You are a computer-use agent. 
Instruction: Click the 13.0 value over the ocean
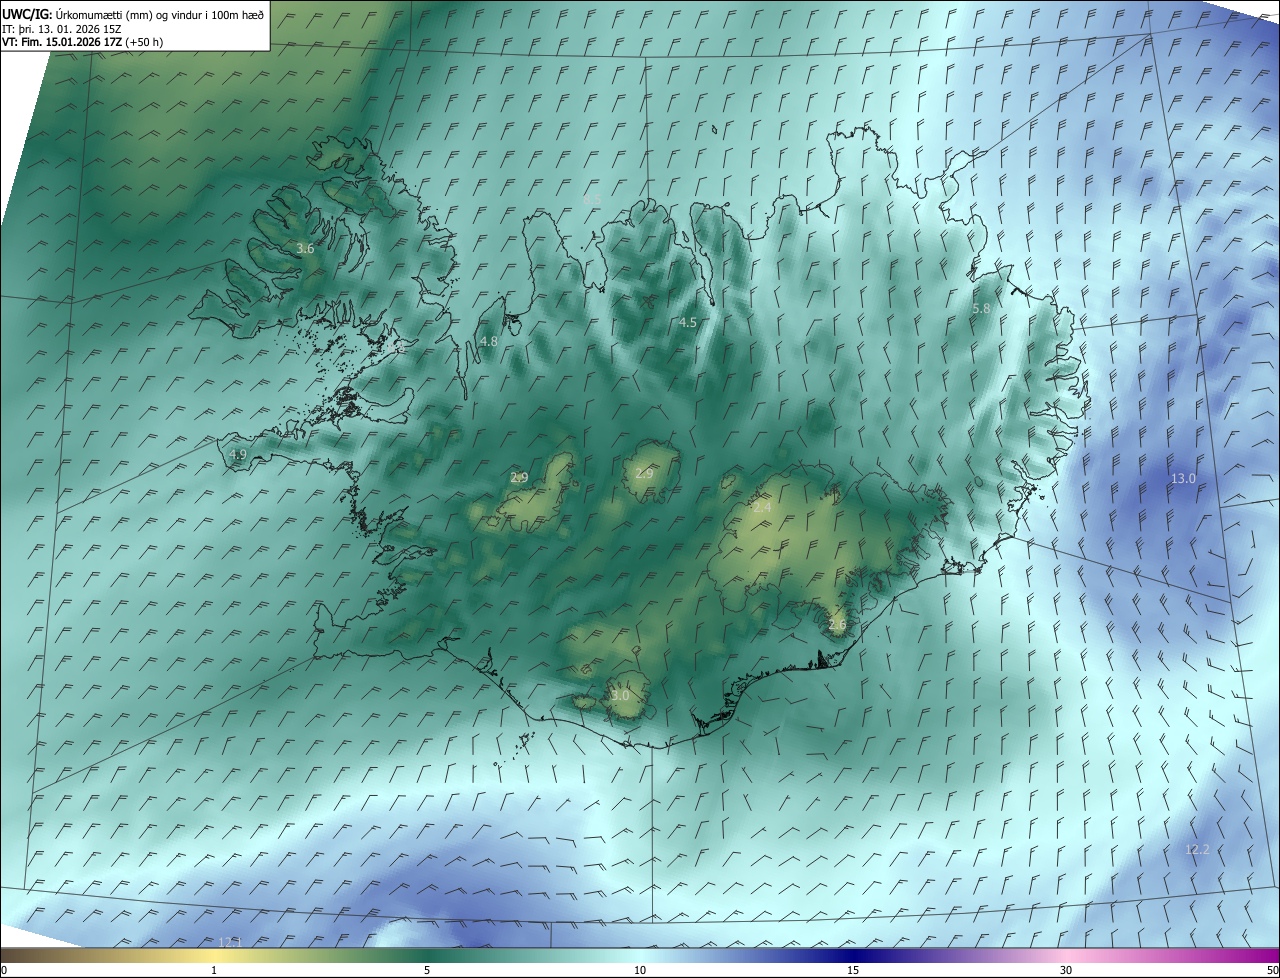(x=1183, y=479)
